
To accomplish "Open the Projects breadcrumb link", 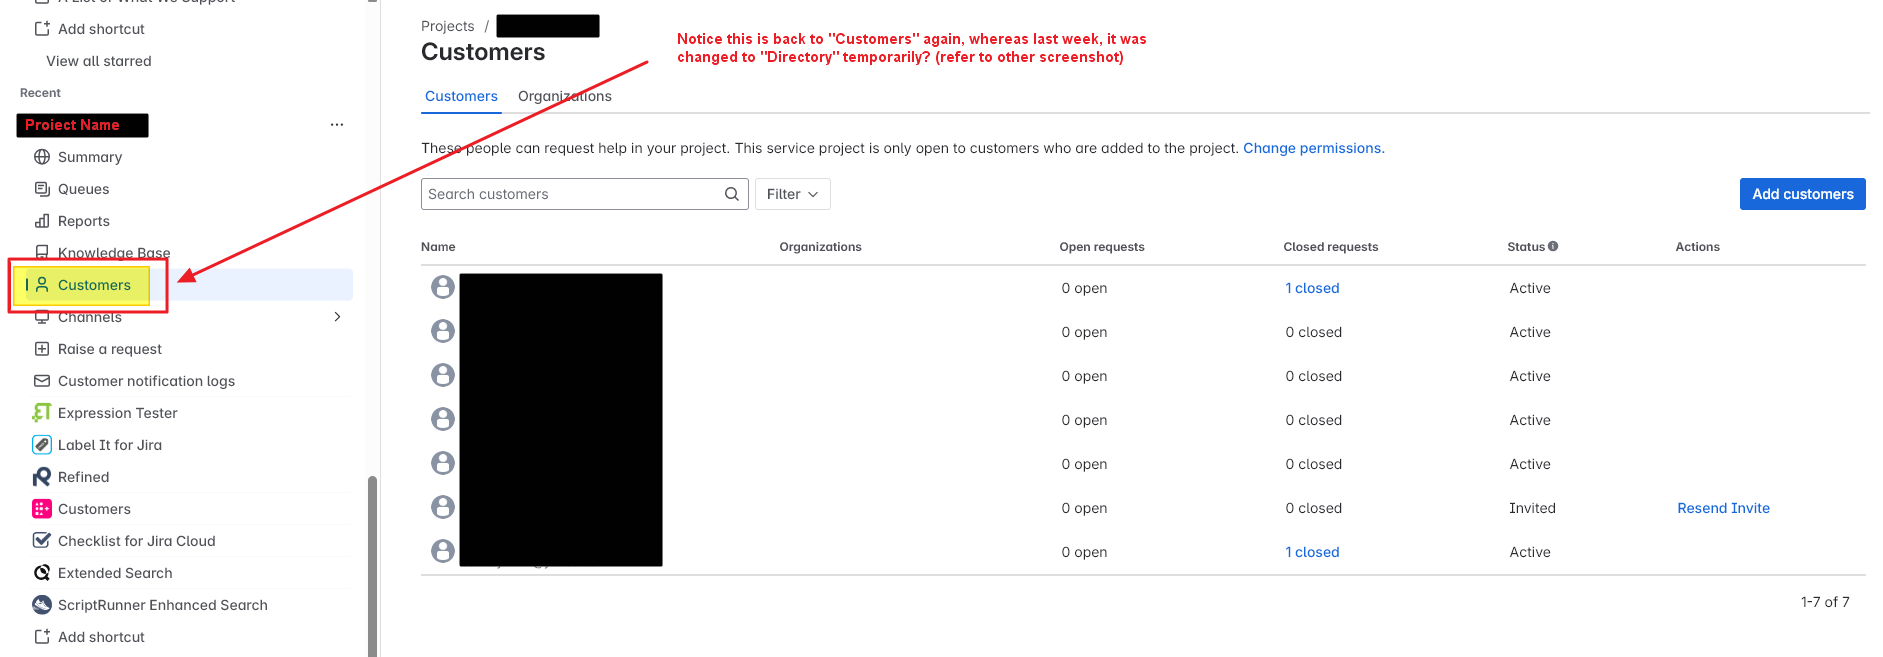I will pyautogui.click(x=448, y=26).
